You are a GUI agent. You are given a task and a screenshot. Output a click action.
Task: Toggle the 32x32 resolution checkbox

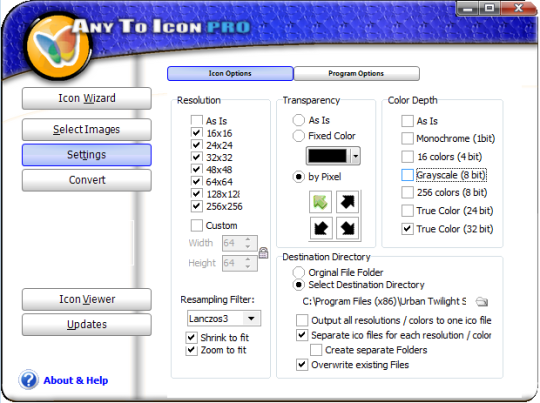coord(196,157)
